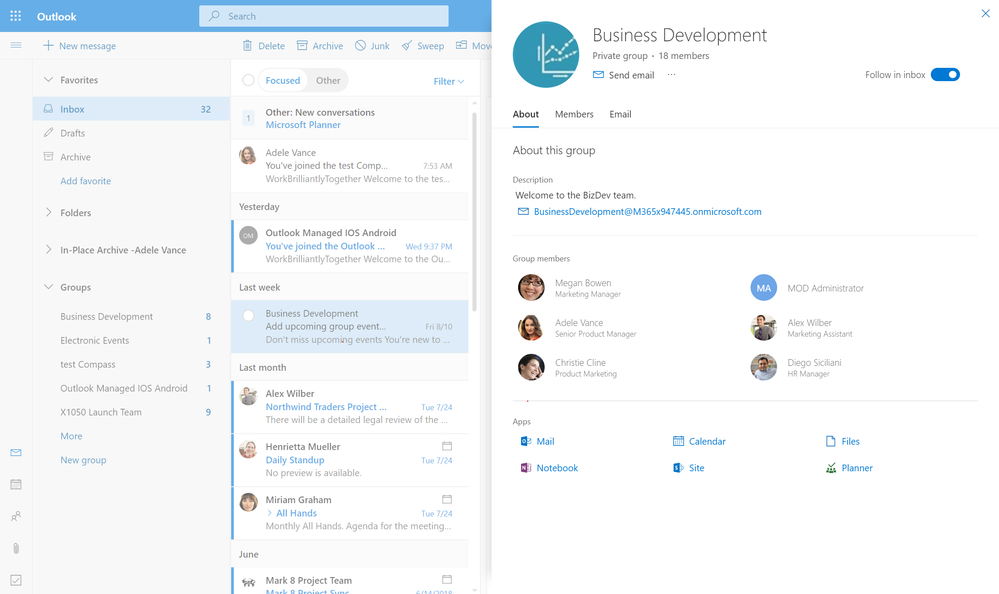Image resolution: width=999 pixels, height=594 pixels.
Task: Open Northwind Traders Project message
Action: [350, 407]
